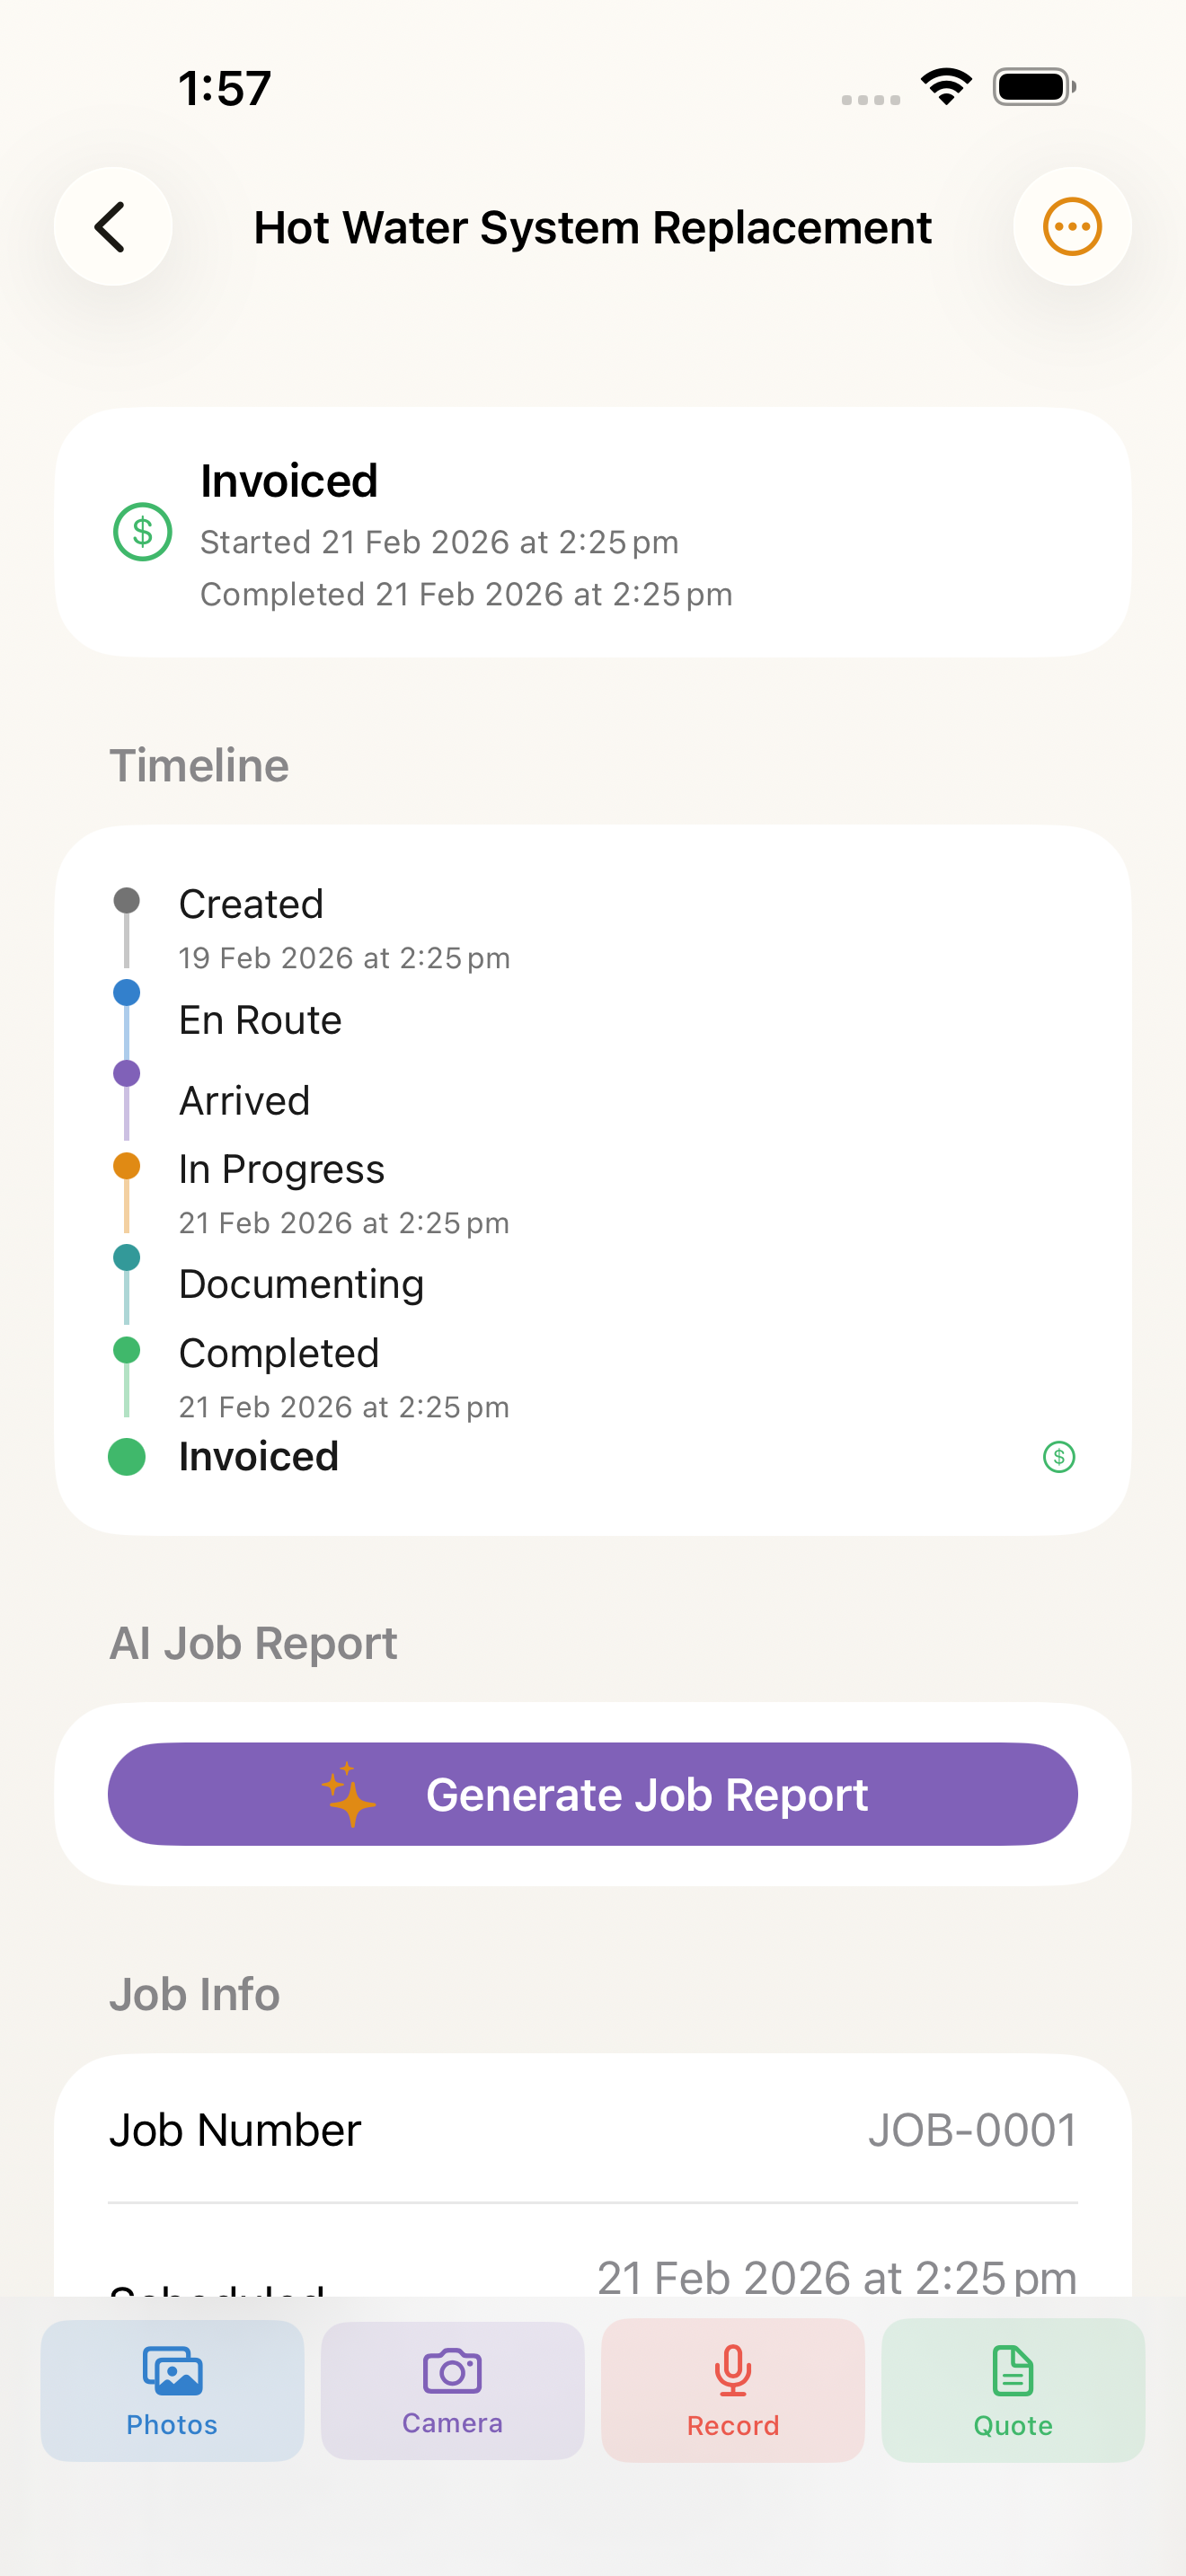Screen dimensions: 1186x2576
Task: Tap the Invoiced status card
Action: pyautogui.click(x=593, y=530)
